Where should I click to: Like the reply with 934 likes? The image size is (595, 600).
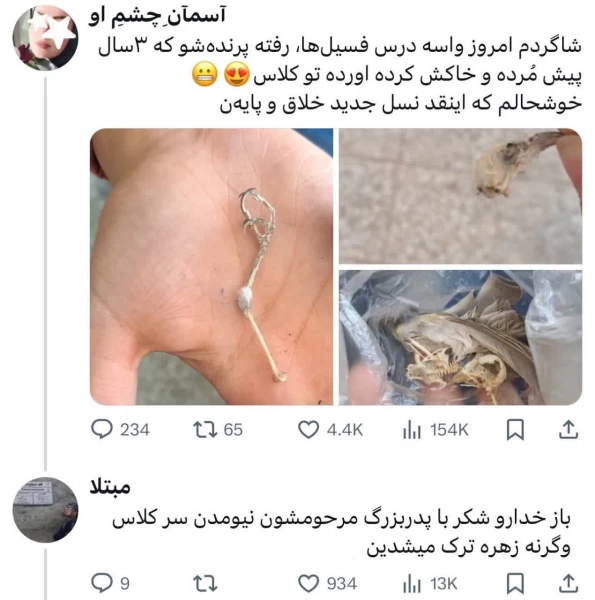327,584
